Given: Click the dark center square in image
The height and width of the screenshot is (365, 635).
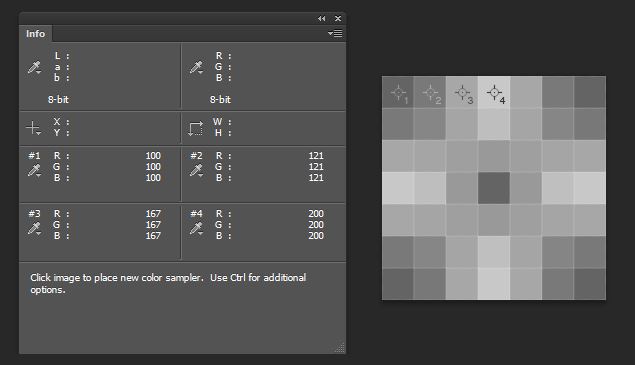Looking at the screenshot, I should 494,188.
